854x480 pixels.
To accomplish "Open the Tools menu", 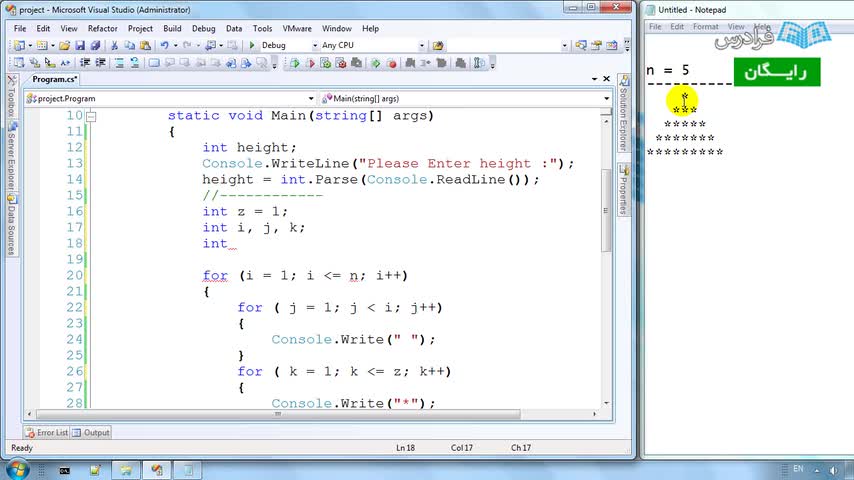I will [x=262, y=28].
